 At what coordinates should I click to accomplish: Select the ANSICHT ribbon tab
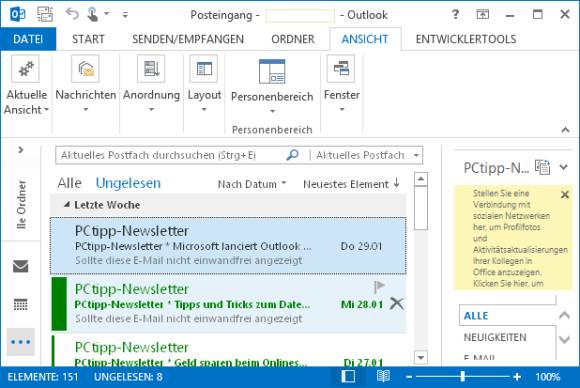point(365,39)
